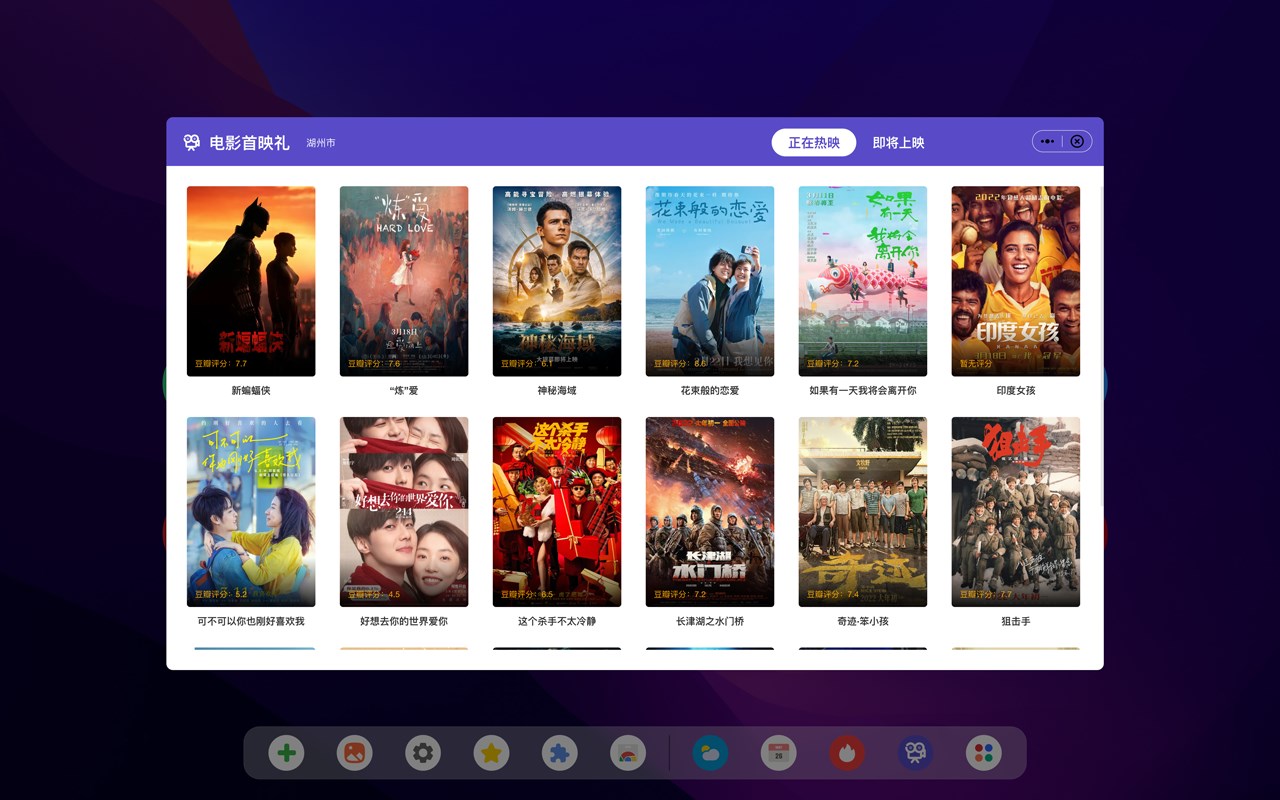Click the 花束般的恋爱 title label
The height and width of the screenshot is (800, 1280).
pyautogui.click(x=710, y=390)
